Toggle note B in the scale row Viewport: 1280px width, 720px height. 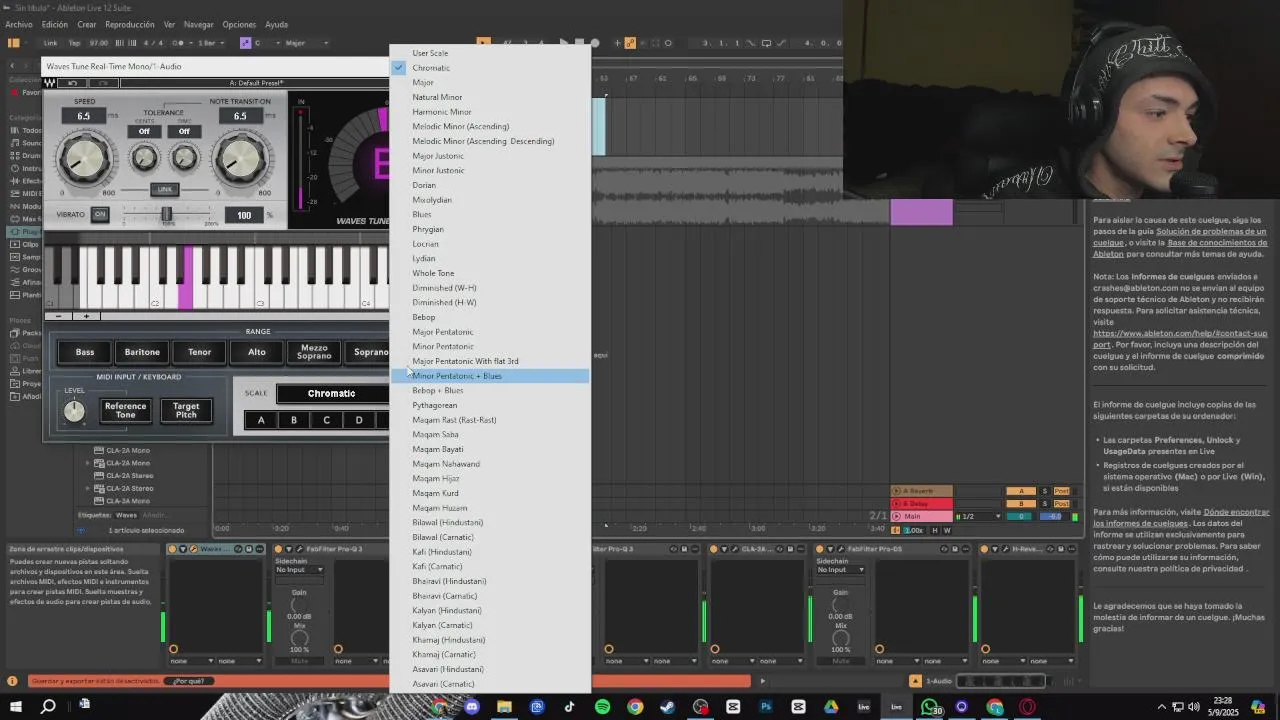point(294,420)
